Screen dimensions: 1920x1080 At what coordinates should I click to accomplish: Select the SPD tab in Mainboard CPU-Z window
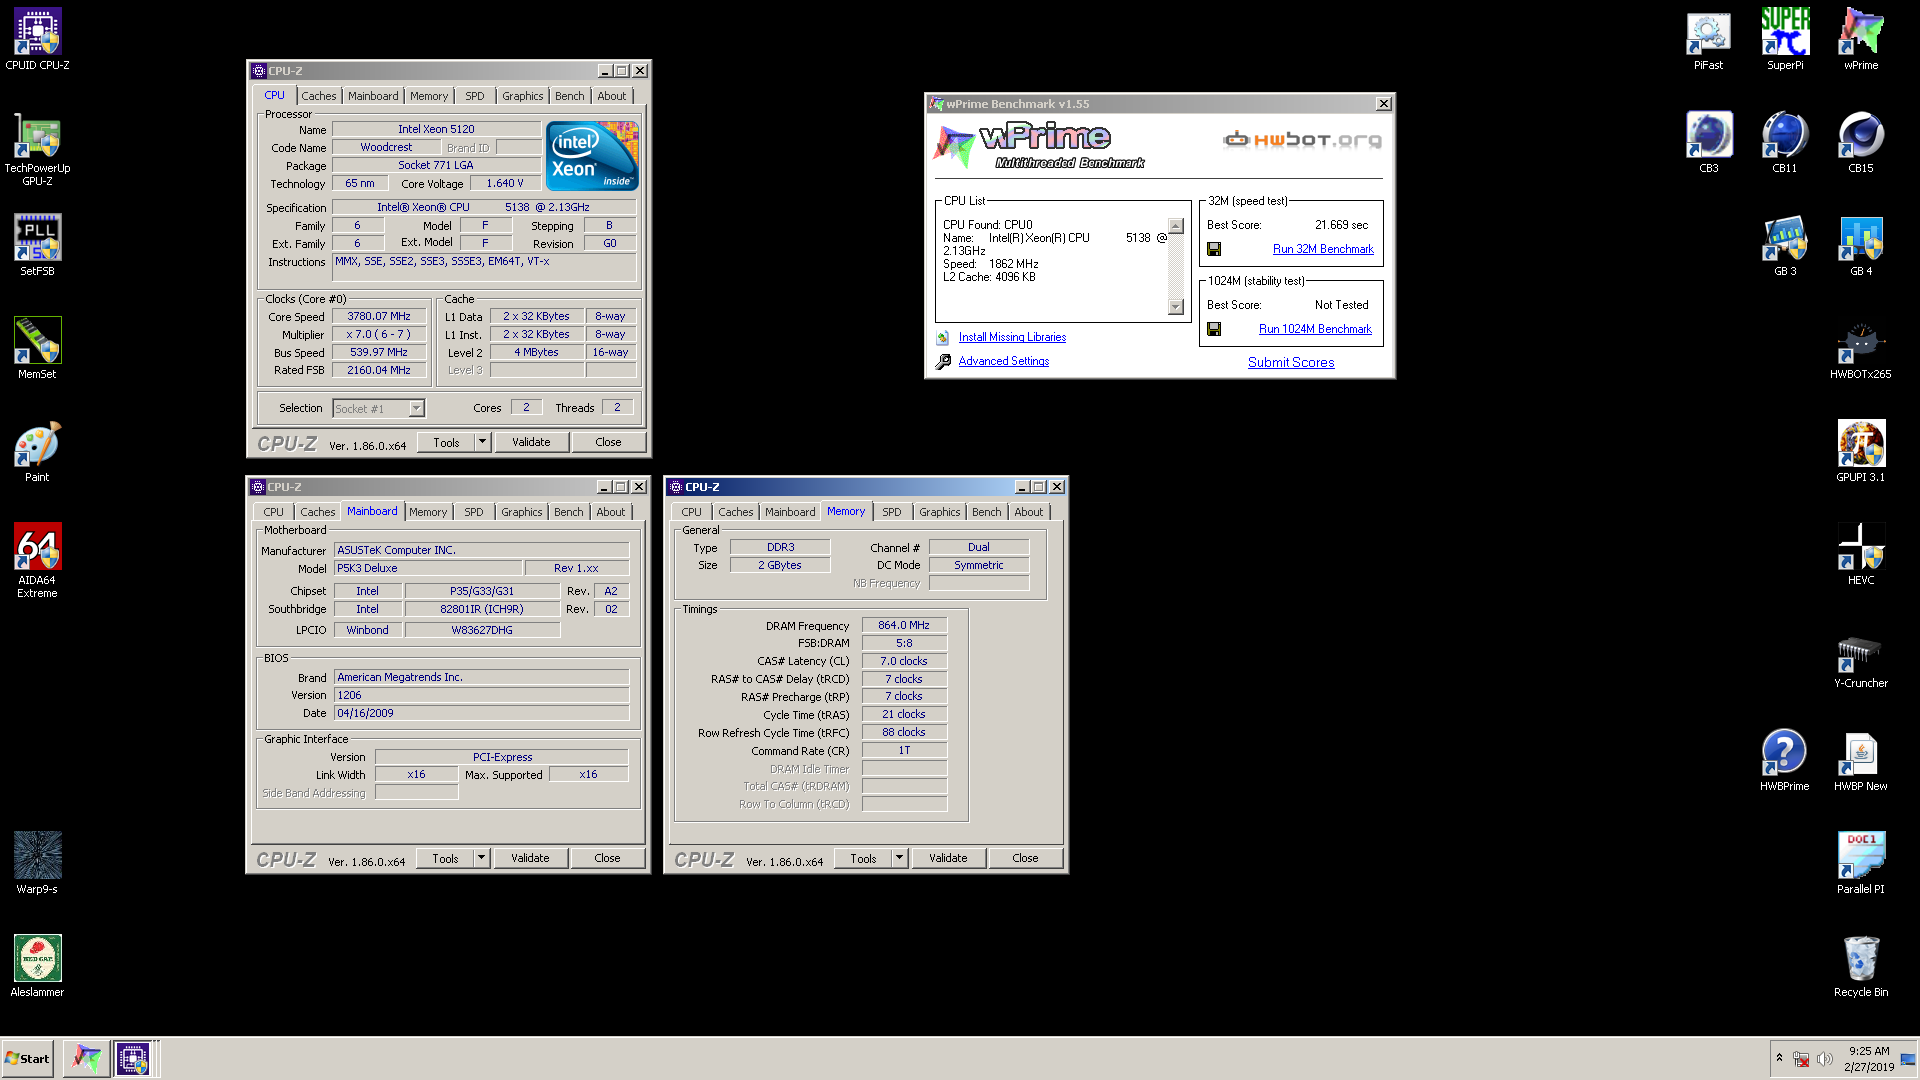(x=474, y=512)
